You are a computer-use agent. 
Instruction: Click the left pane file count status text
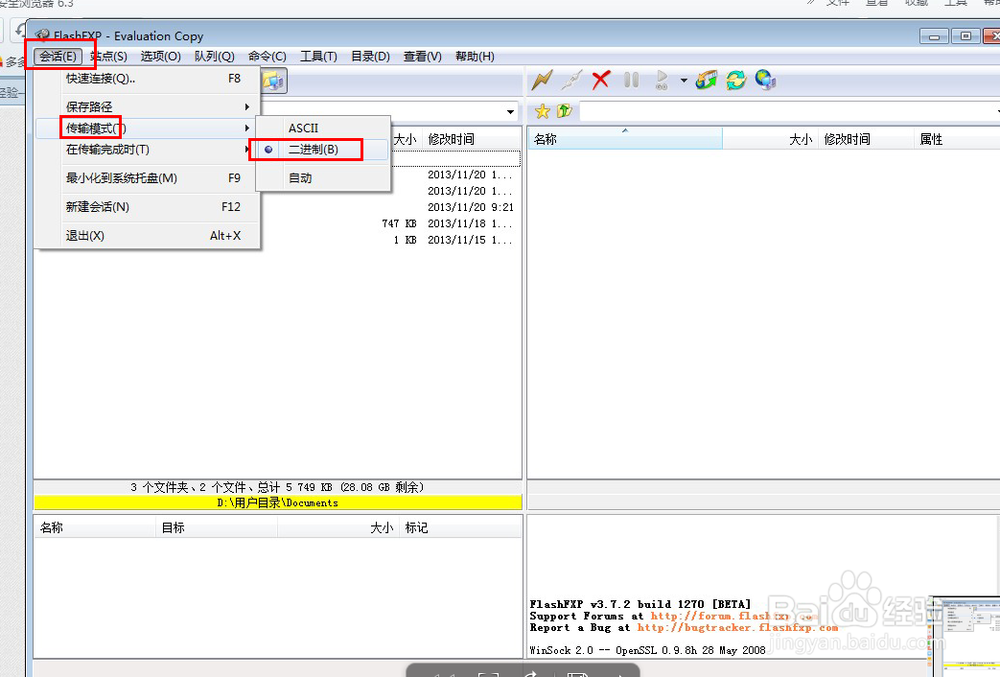coord(277,488)
